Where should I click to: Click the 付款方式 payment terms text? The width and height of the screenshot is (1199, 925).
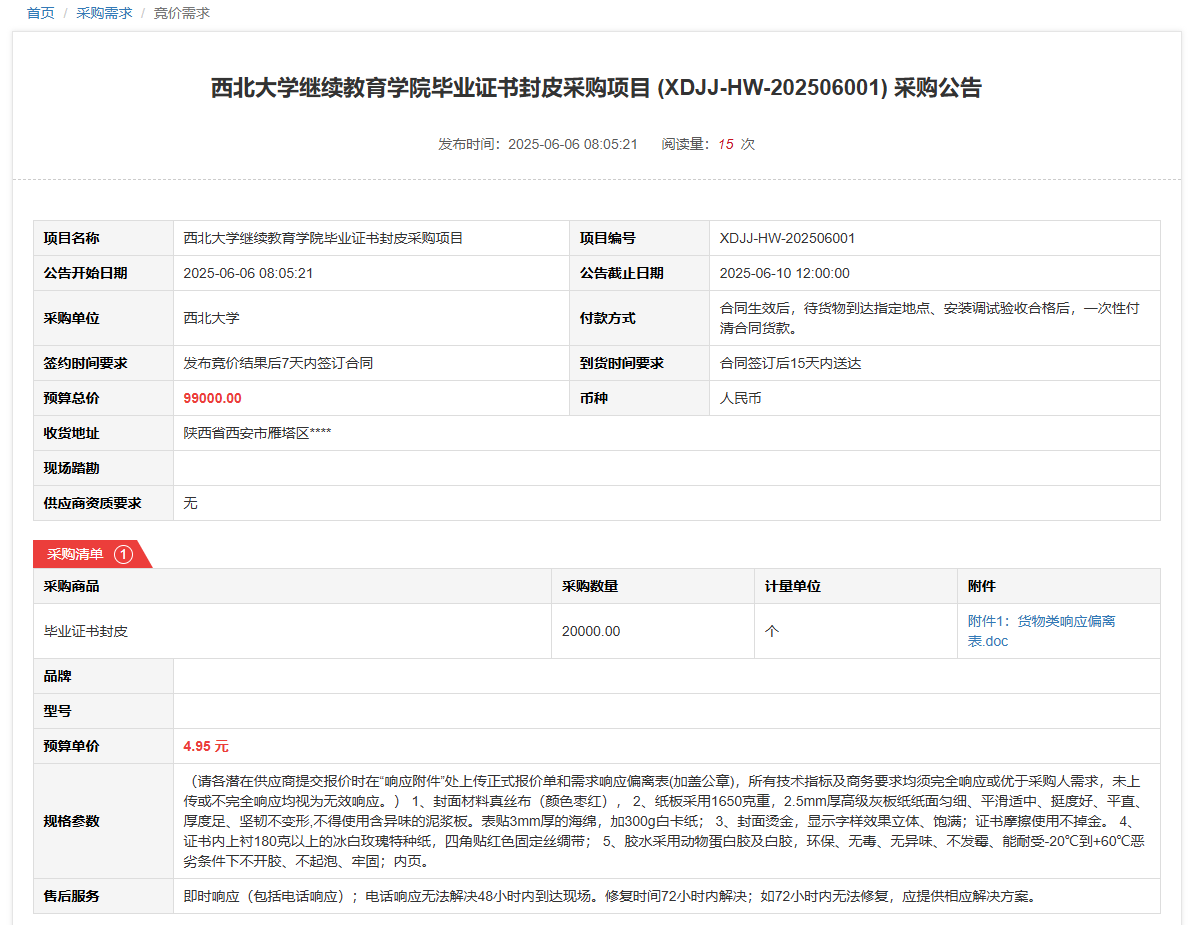[928, 318]
